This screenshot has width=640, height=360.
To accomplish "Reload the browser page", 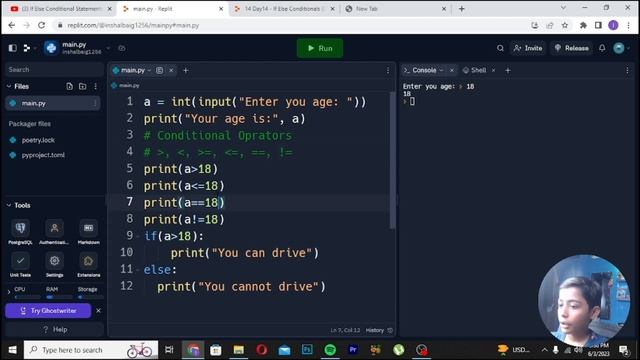I will pyautogui.click(x=42, y=25).
